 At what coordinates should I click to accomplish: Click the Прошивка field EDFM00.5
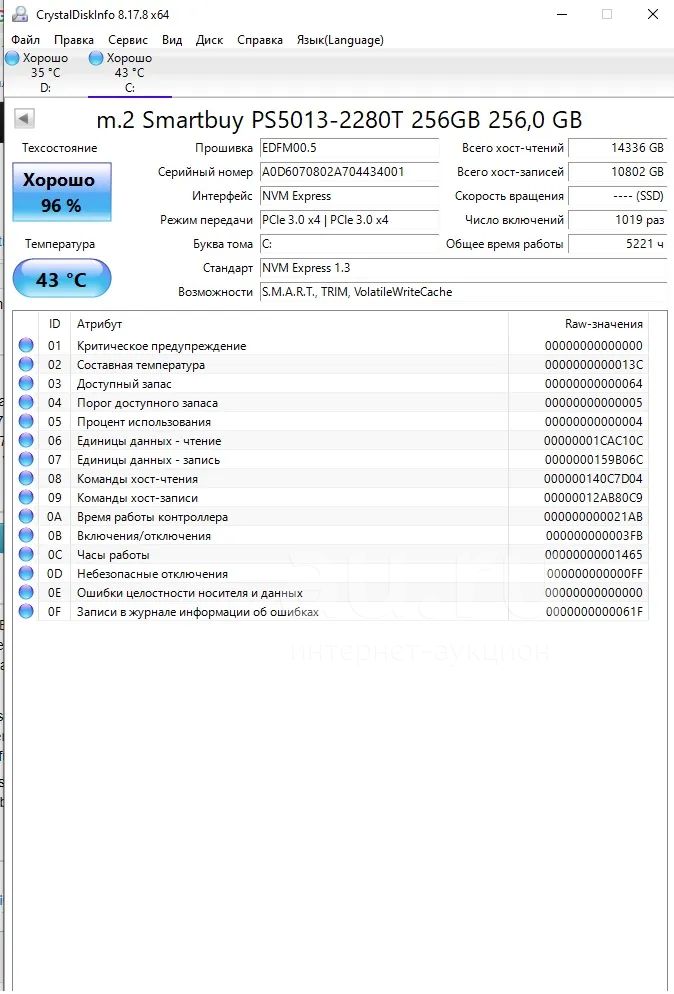click(x=349, y=148)
